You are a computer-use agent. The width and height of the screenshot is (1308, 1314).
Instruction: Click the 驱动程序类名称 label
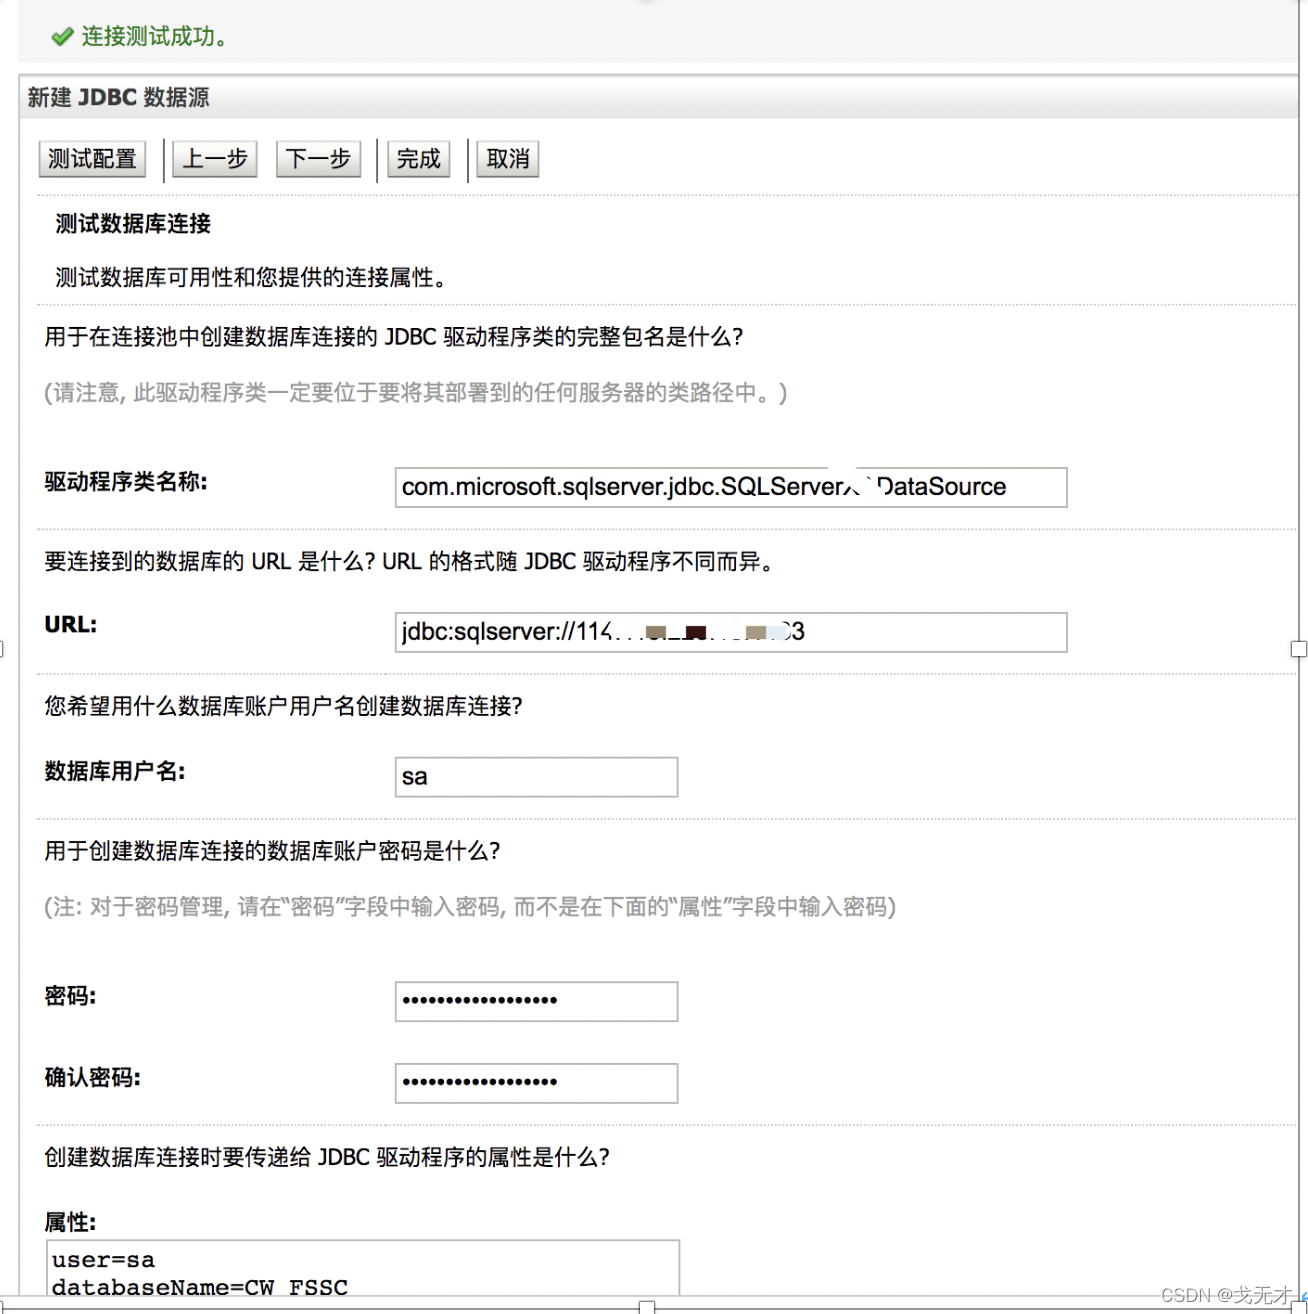pyautogui.click(x=126, y=482)
